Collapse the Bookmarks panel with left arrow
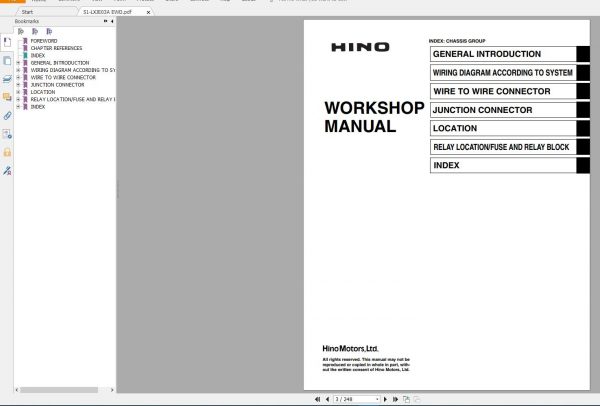 point(112,21)
